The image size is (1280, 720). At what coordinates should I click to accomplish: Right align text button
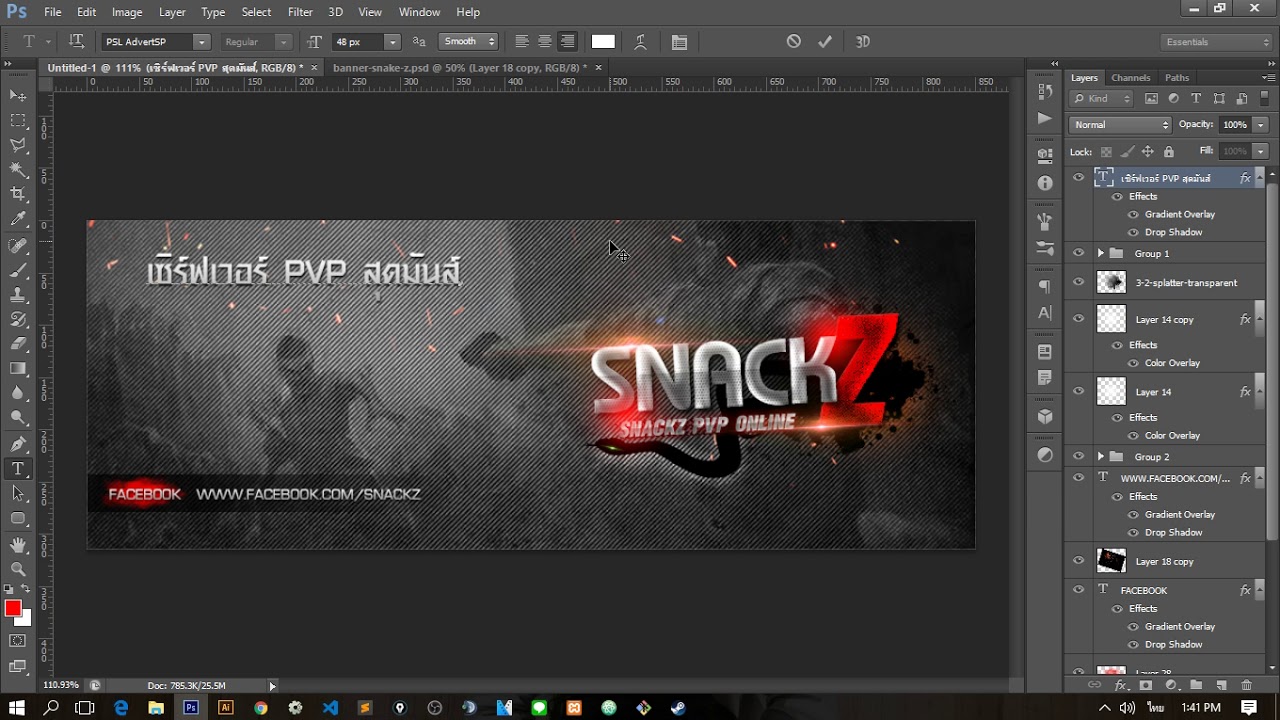(x=567, y=42)
